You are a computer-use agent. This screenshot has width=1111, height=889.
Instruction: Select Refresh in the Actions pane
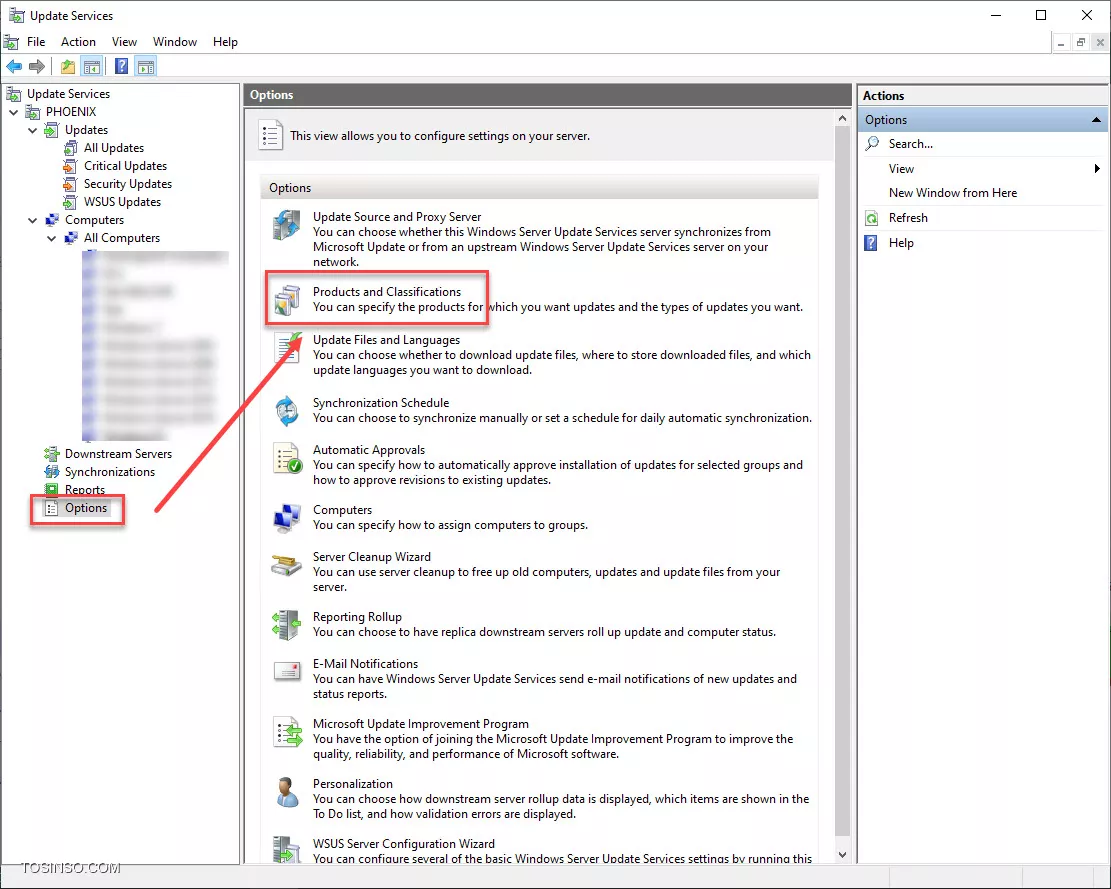coord(908,218)
